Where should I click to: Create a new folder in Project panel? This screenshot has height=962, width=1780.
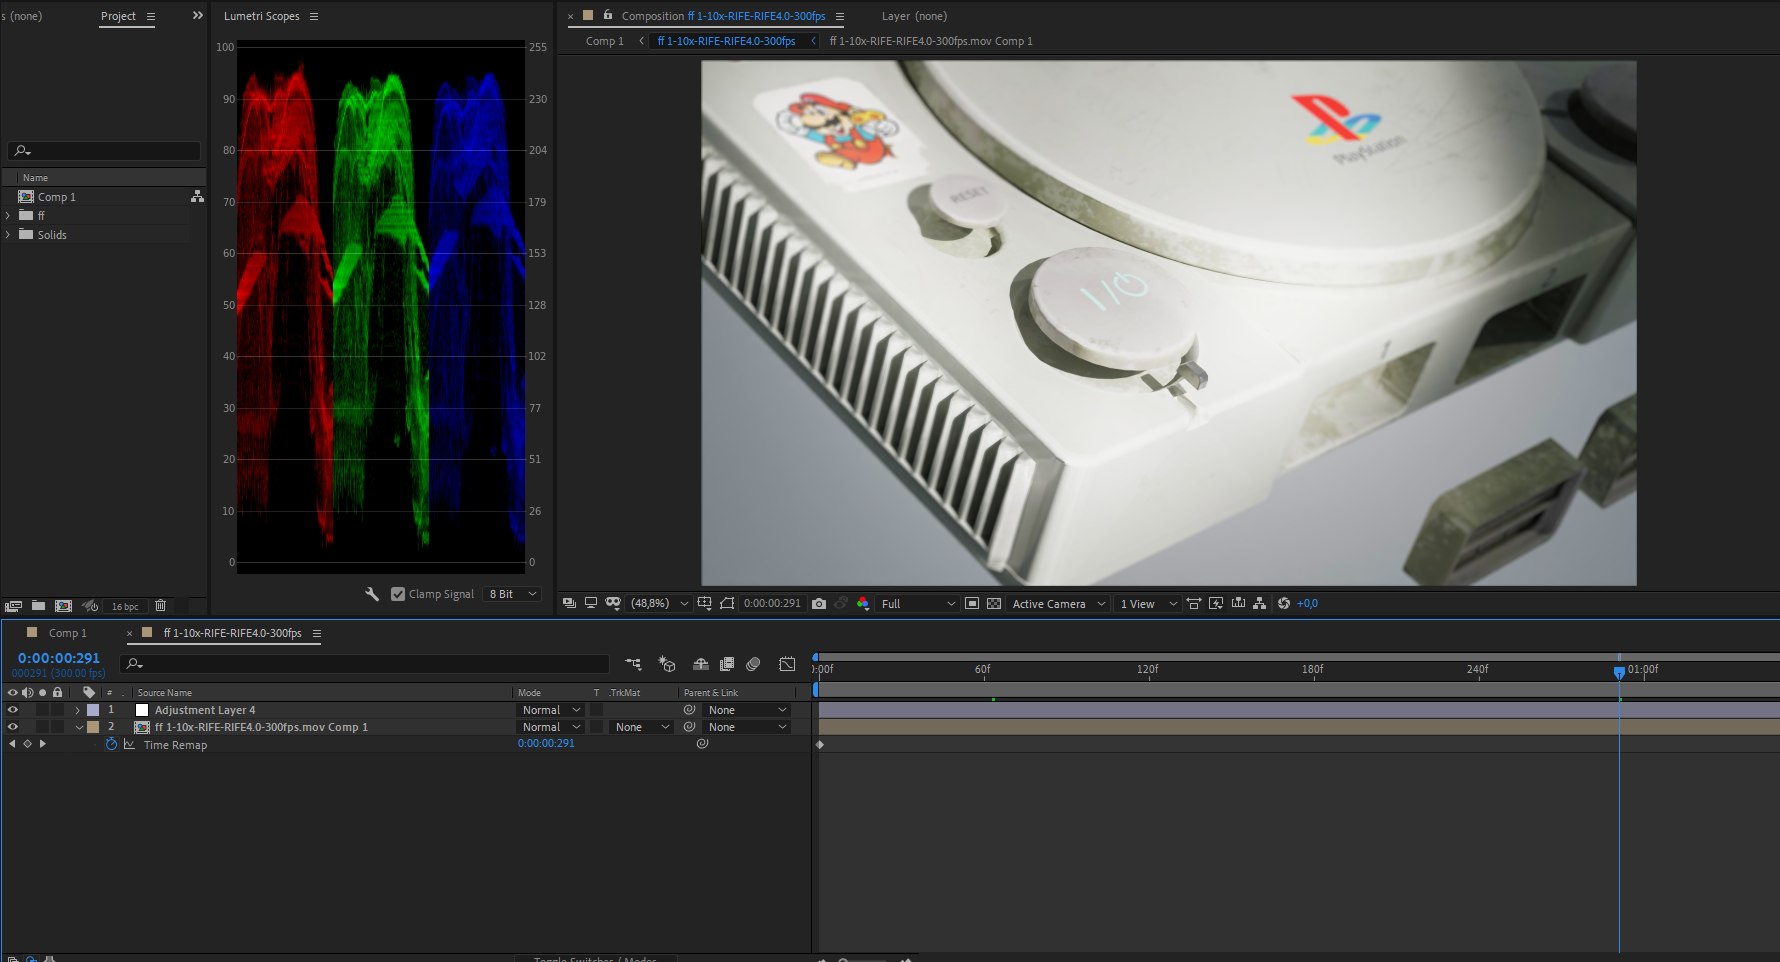point(38,606)
